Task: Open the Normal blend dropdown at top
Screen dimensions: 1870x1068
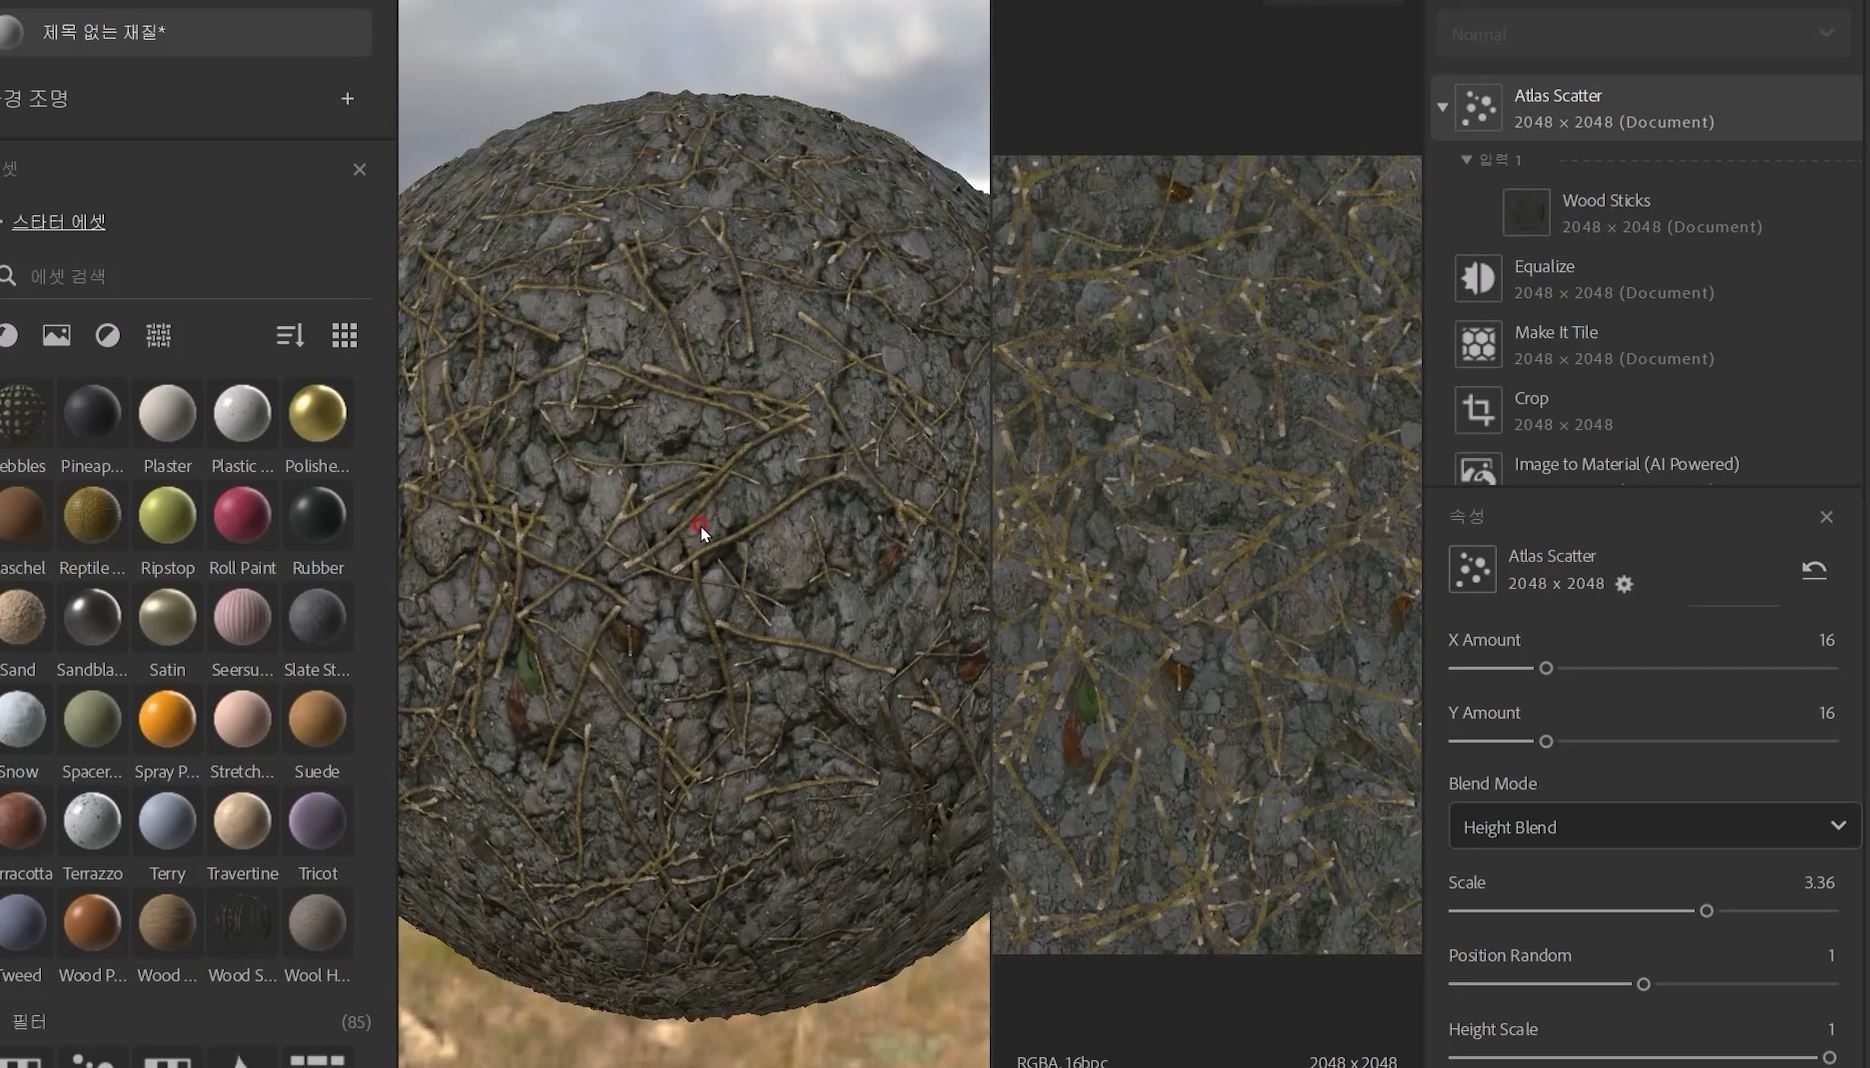Action: (1641, 34)
